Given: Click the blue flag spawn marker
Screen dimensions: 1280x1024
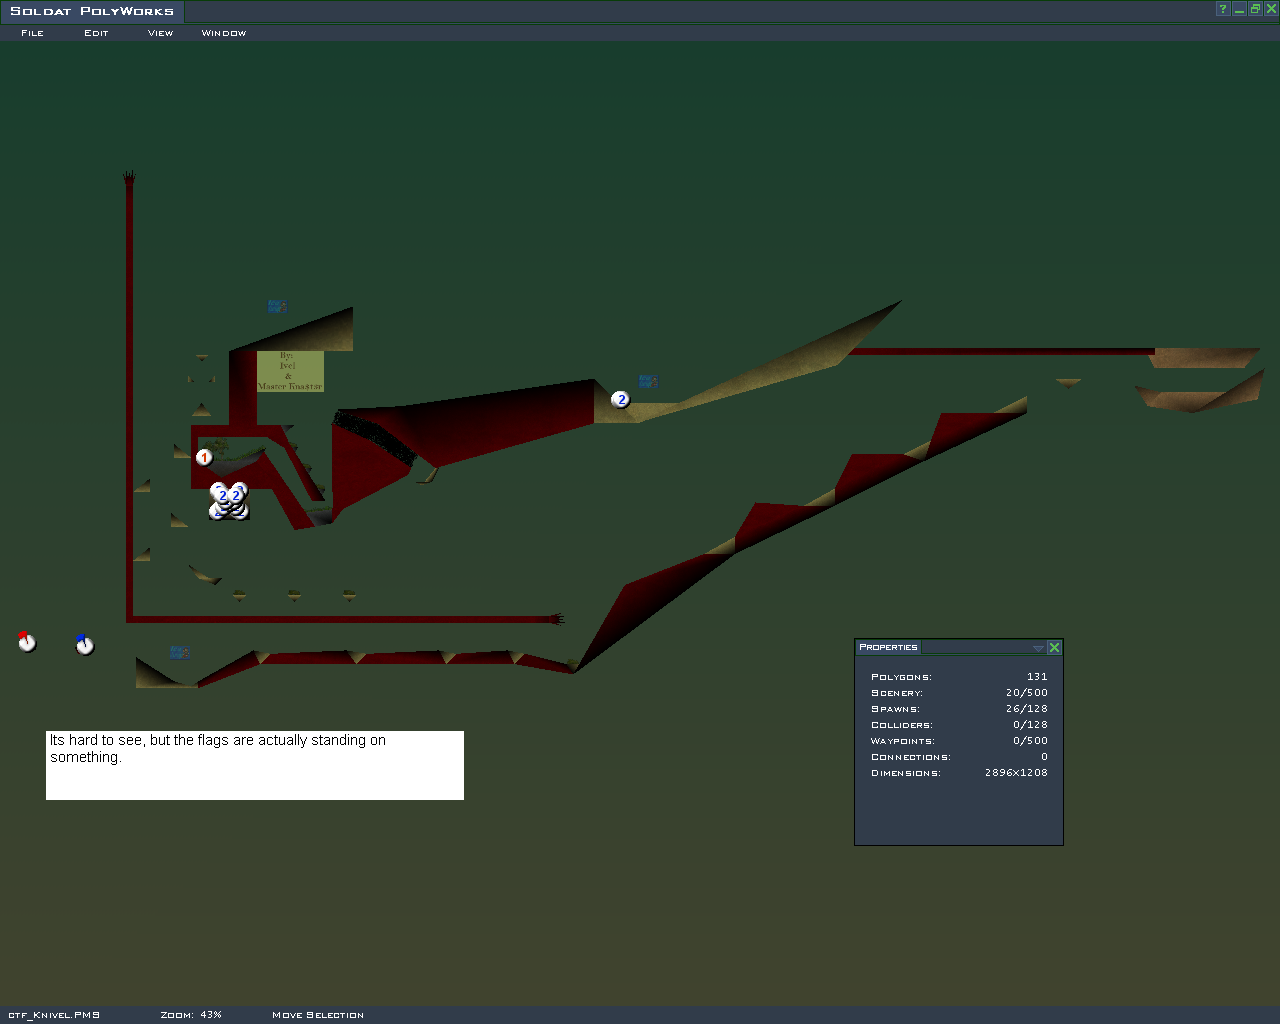Looking at the screenshot, I should pos(85,645).
